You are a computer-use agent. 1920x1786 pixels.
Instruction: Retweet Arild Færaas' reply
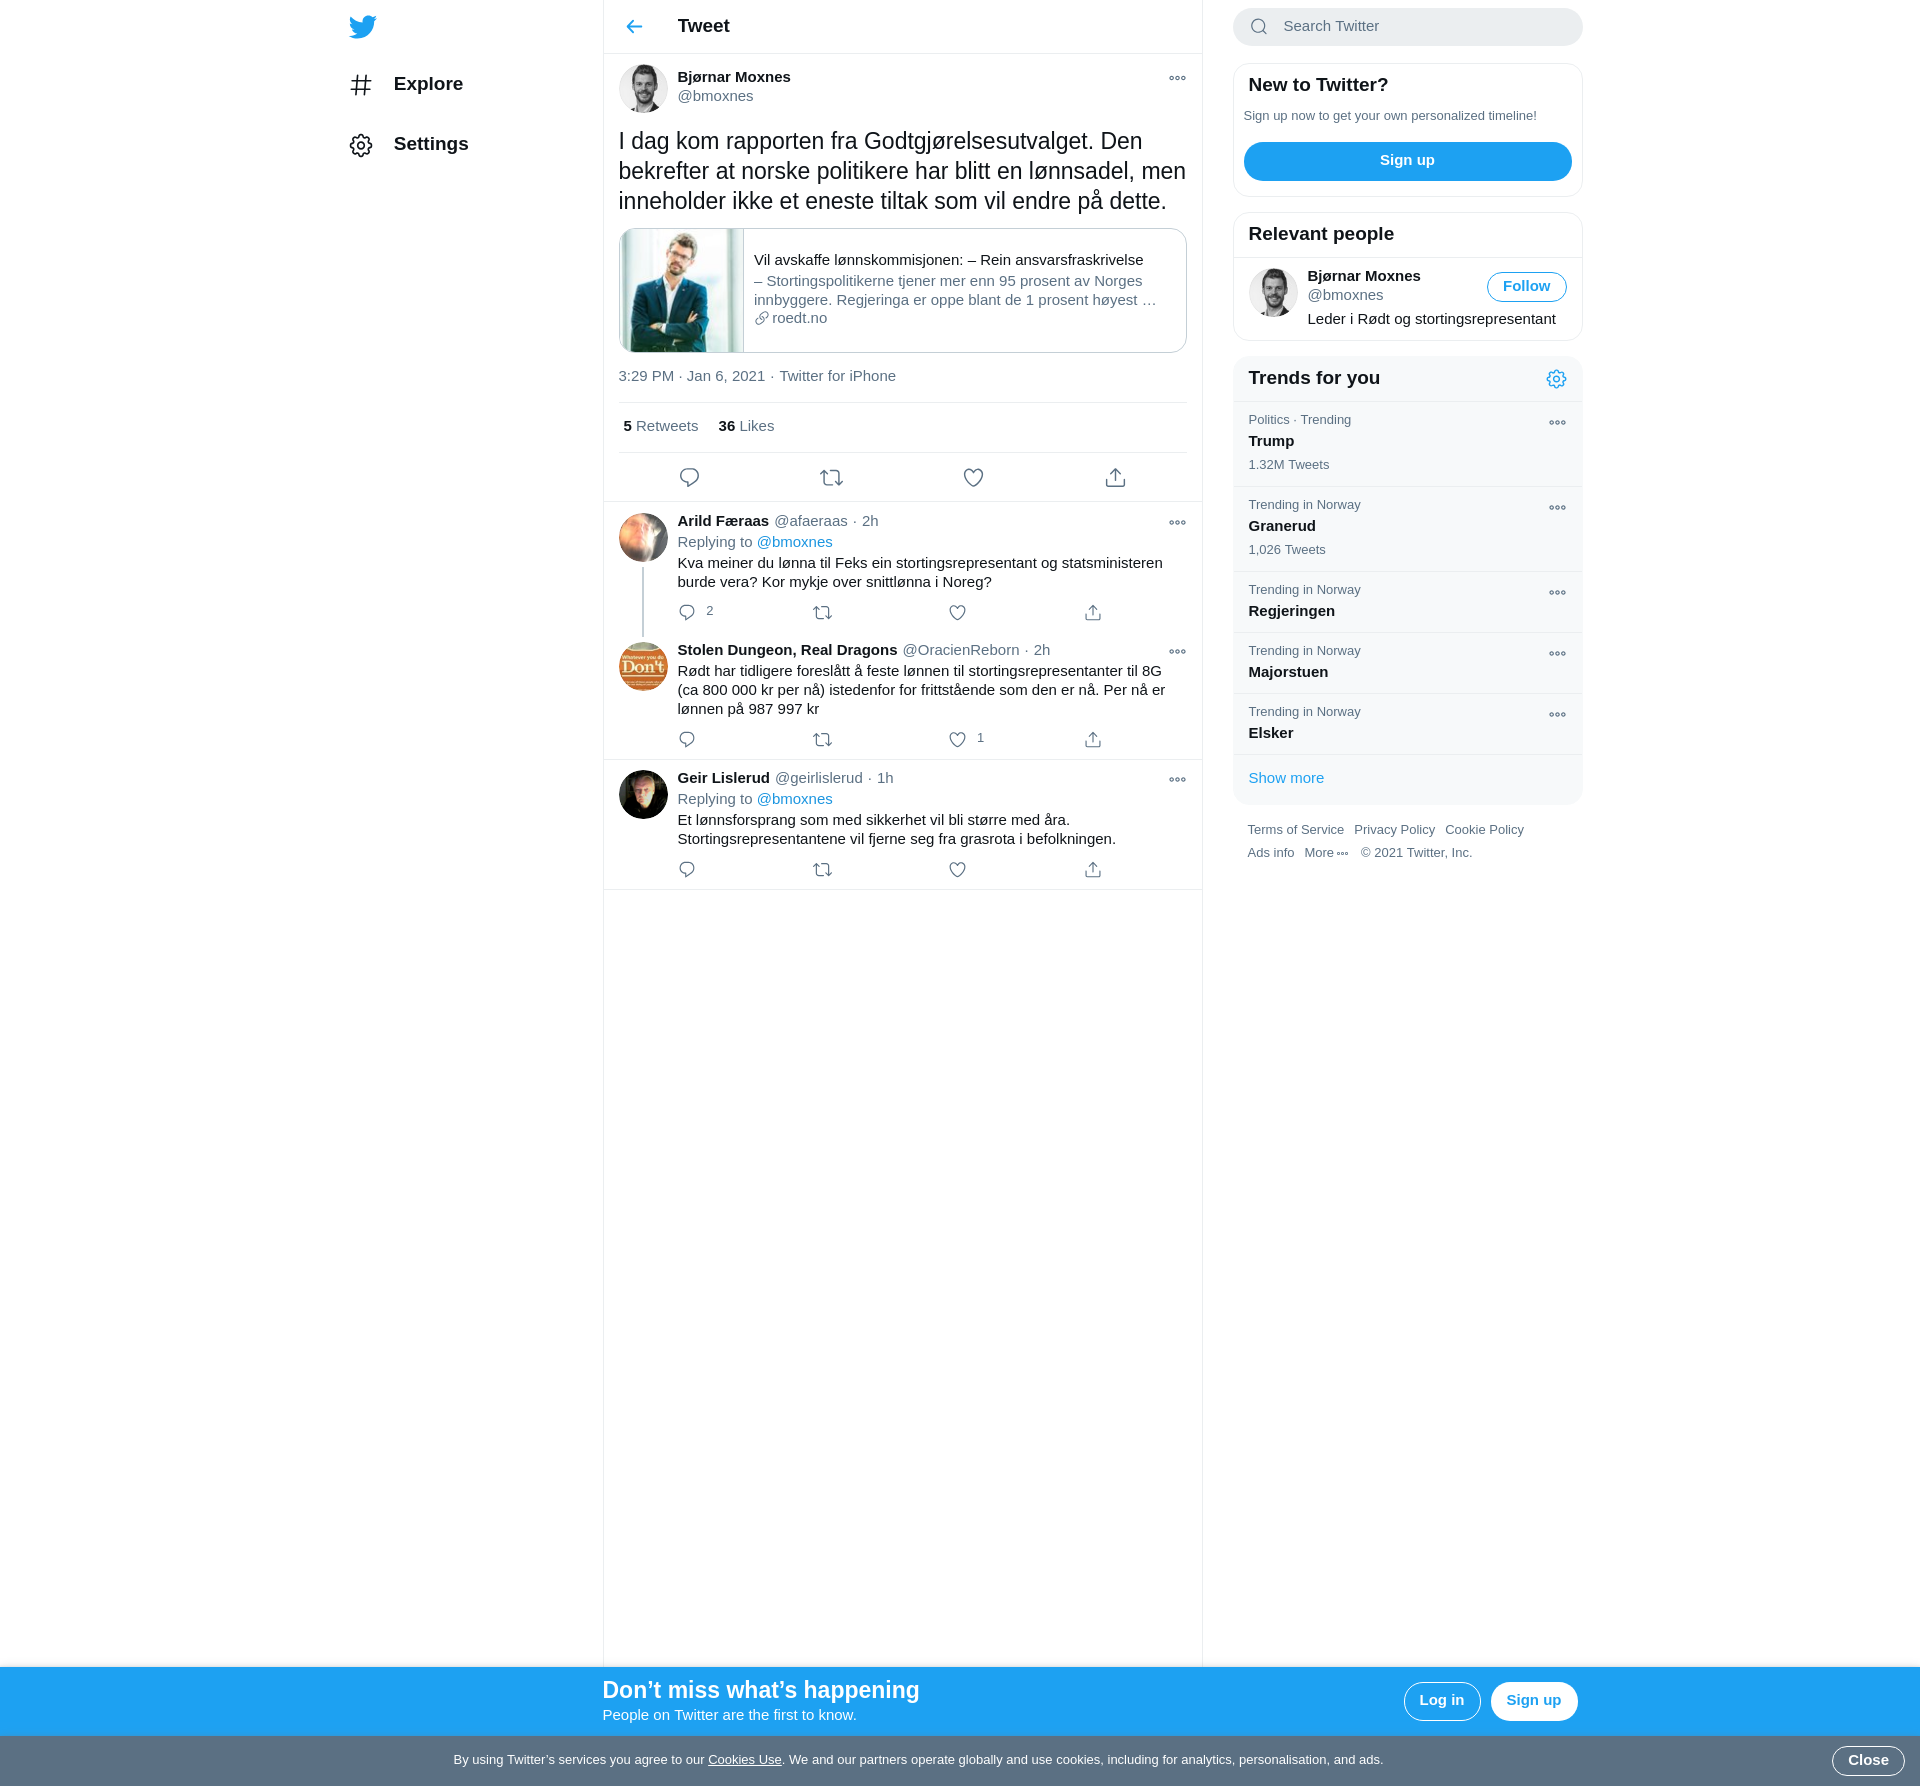(822, 612)
